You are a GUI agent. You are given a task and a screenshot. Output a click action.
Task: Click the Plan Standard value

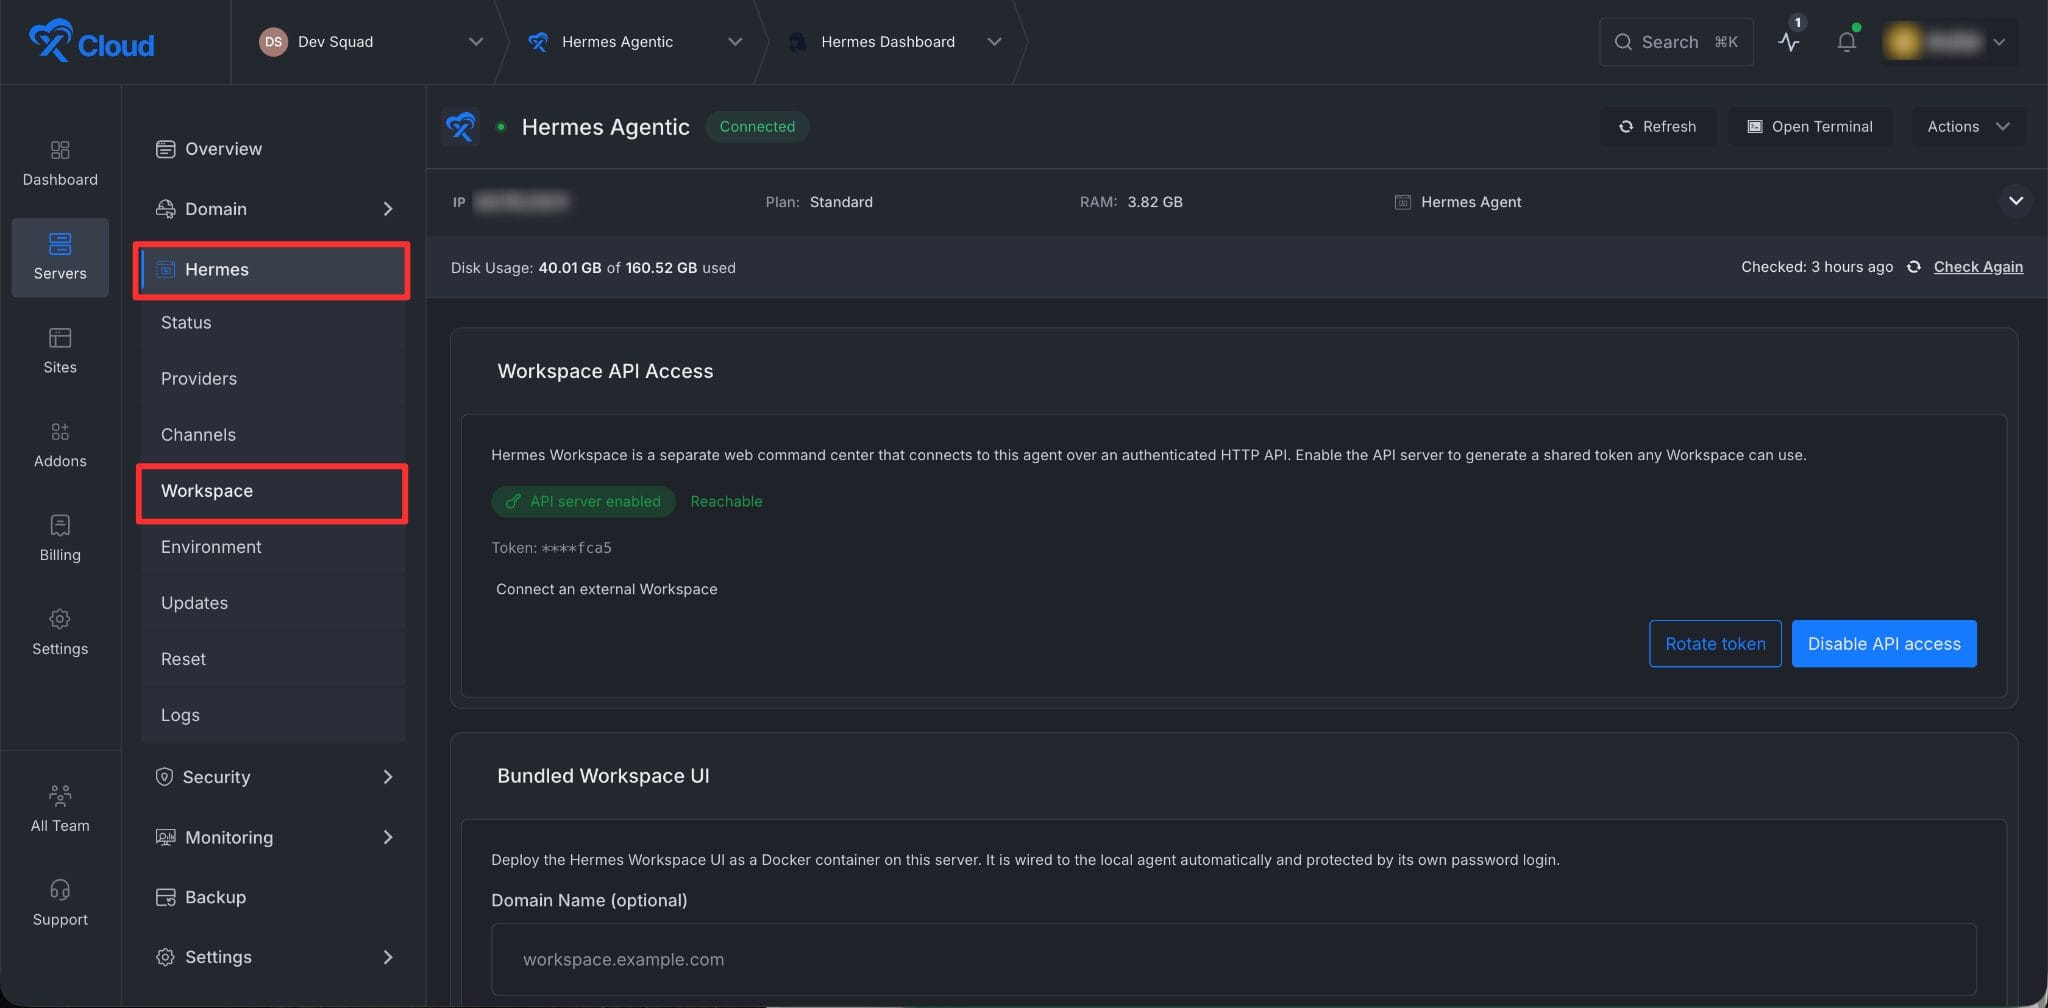[x=841, y=202]
